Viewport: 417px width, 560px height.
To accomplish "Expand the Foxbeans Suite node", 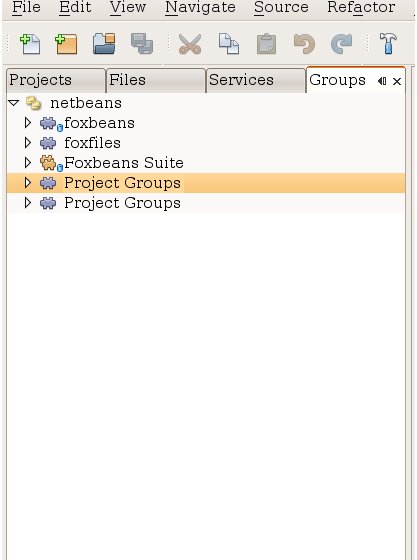I will 27,163.
